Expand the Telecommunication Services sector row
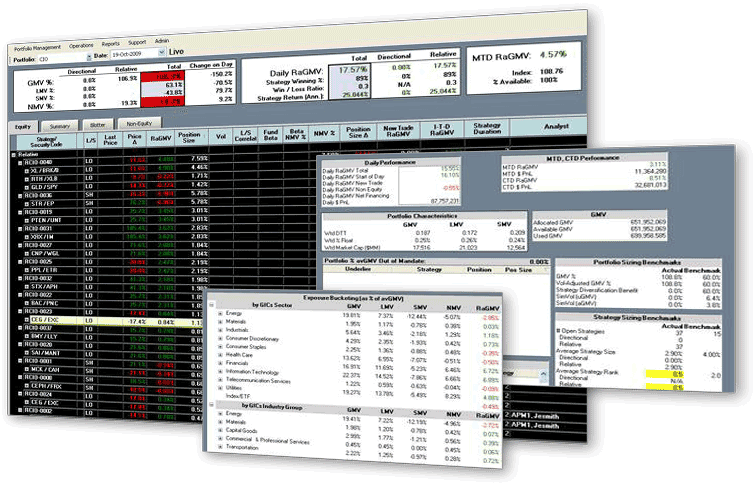The height and width of the screenshot is (486, 756). [221, 380]
